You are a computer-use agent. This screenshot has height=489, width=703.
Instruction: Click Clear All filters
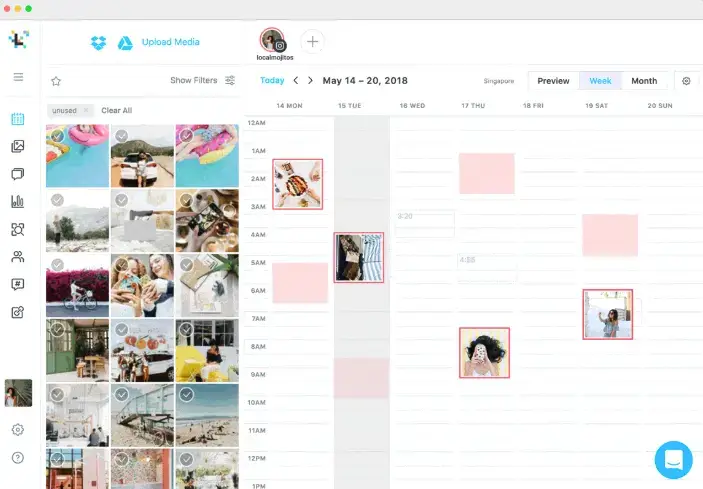(117, 110)
